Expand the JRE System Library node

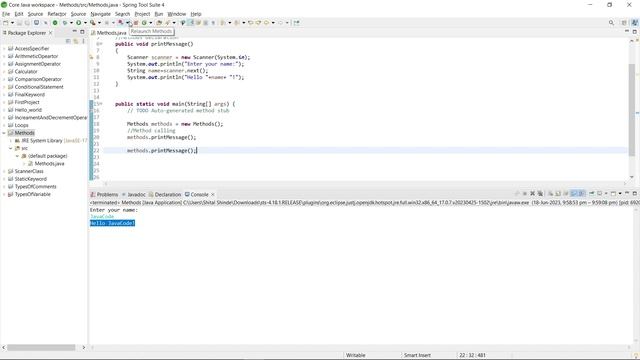pos(11,141)
